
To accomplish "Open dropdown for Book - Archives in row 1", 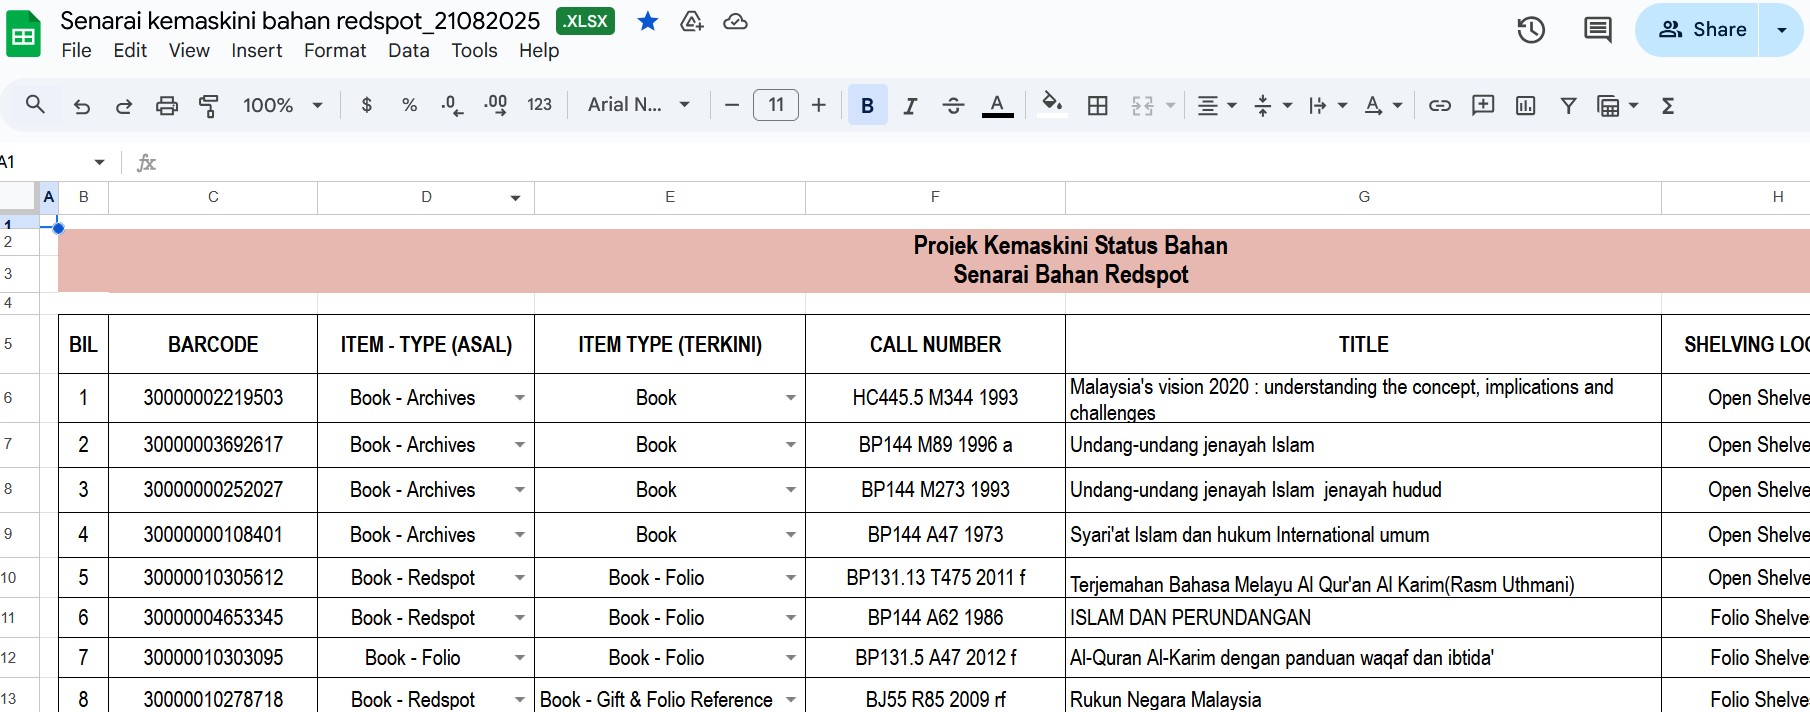I will (x=520, y=398).
